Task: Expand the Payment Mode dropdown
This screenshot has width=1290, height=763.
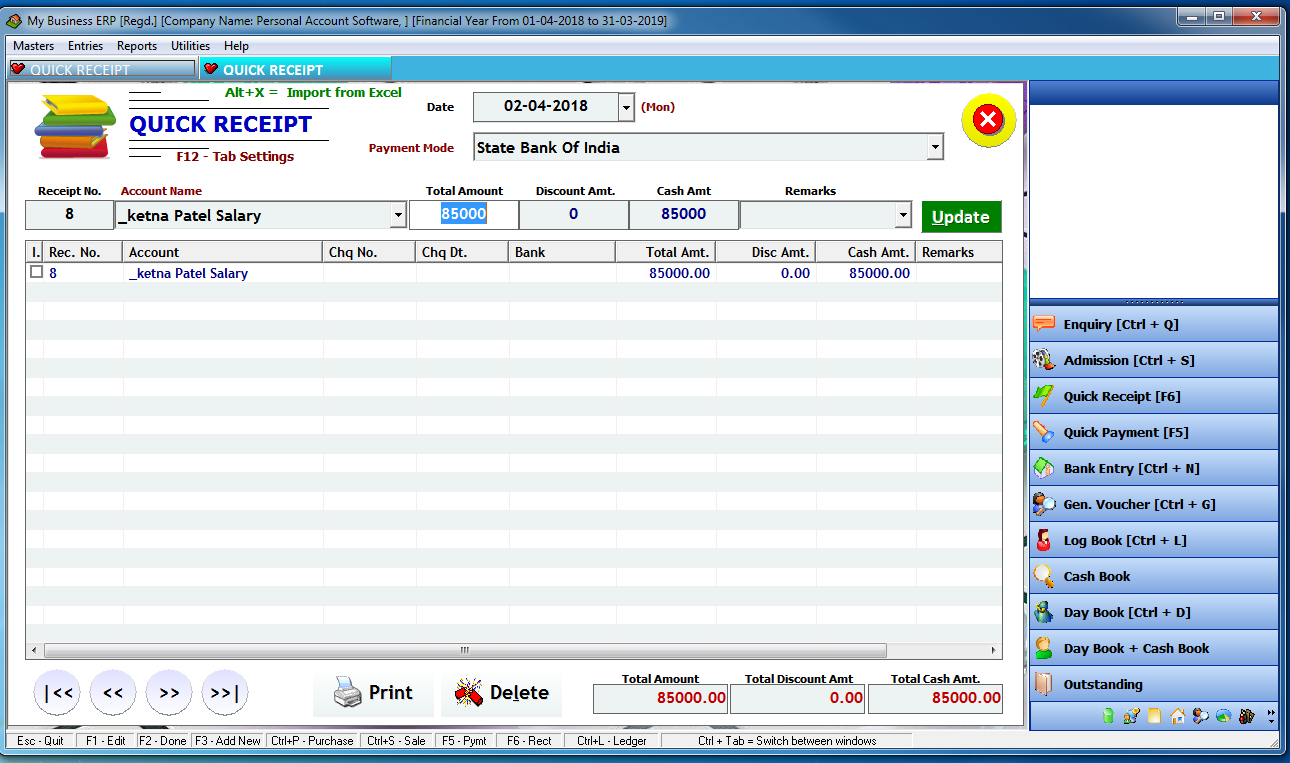Action: pyautogui.click(x=934, y=146)
